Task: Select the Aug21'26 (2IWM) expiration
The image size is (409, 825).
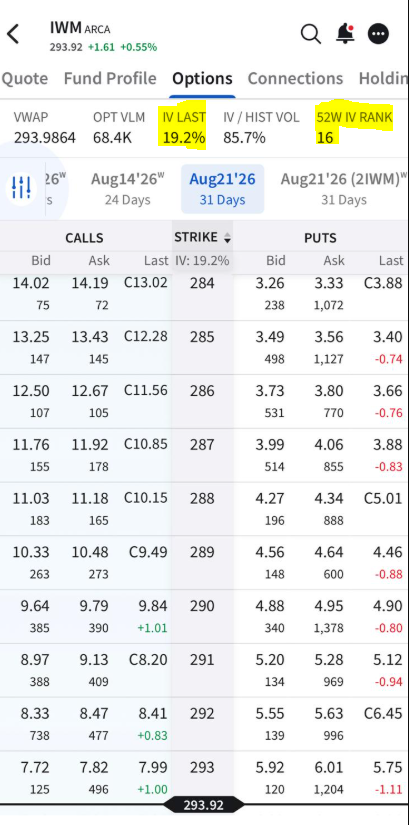Action: [x=343, y=188]
